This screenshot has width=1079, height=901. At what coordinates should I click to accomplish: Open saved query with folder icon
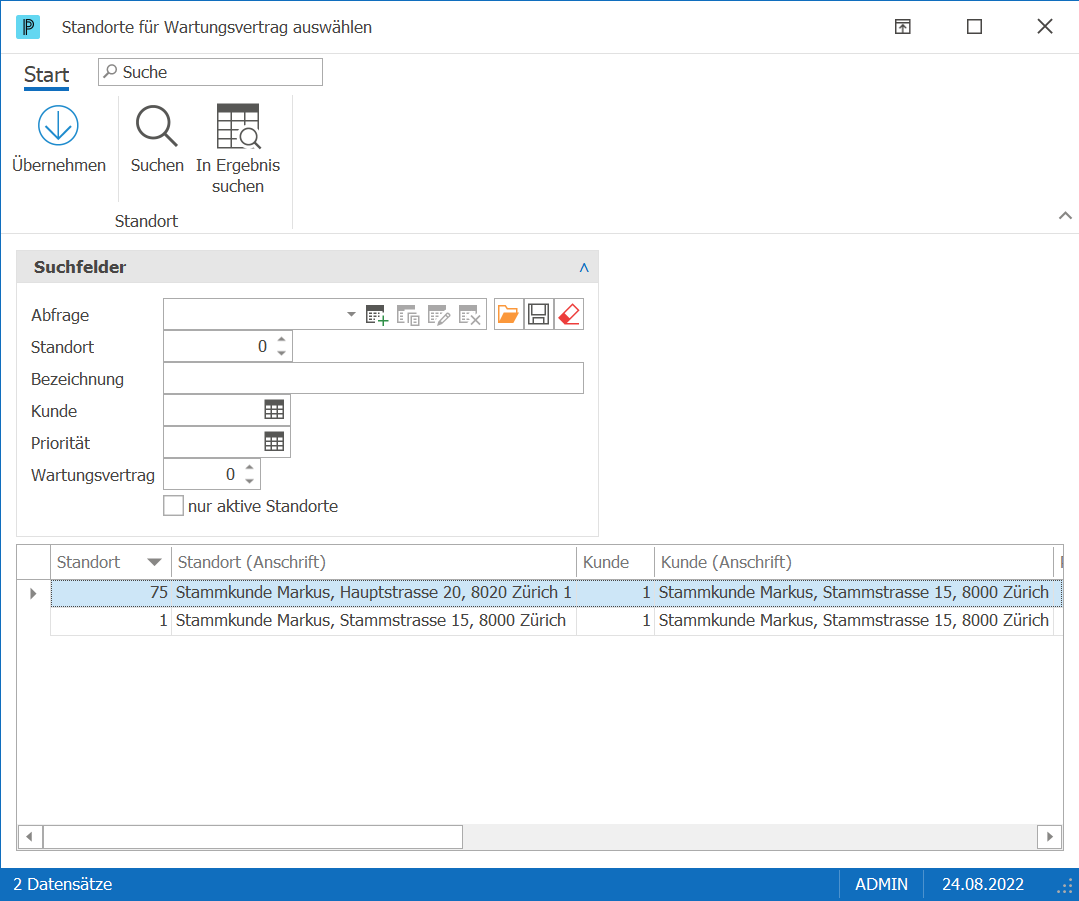coord(509,315)
